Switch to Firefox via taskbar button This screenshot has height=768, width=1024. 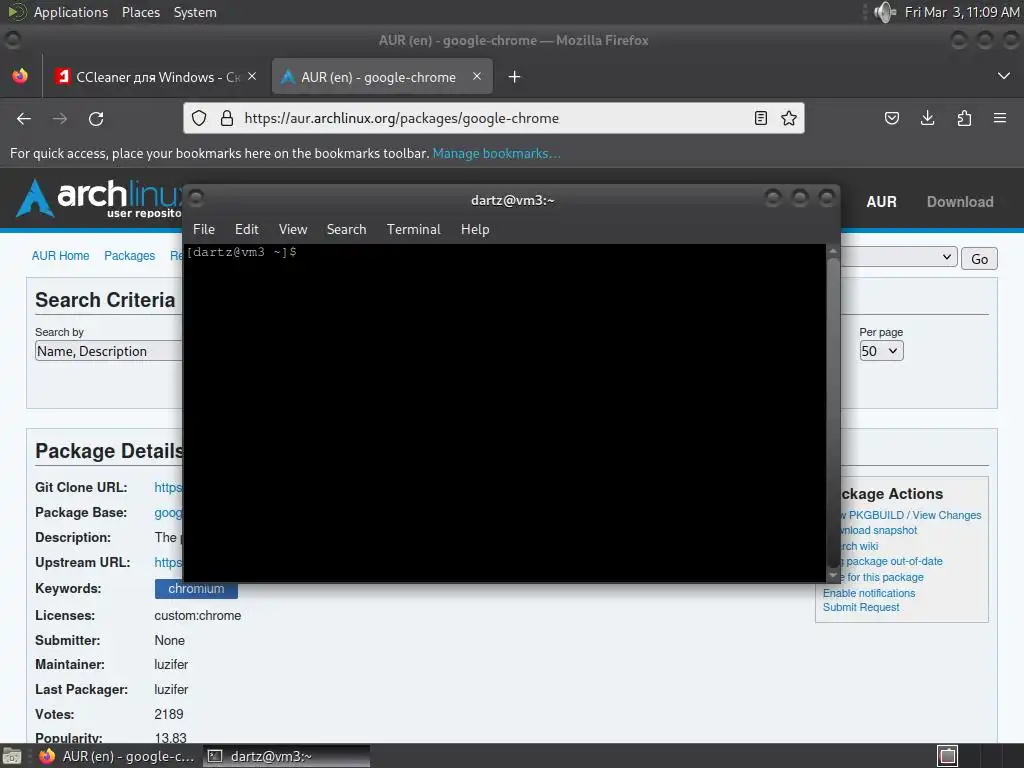point(120,756)
